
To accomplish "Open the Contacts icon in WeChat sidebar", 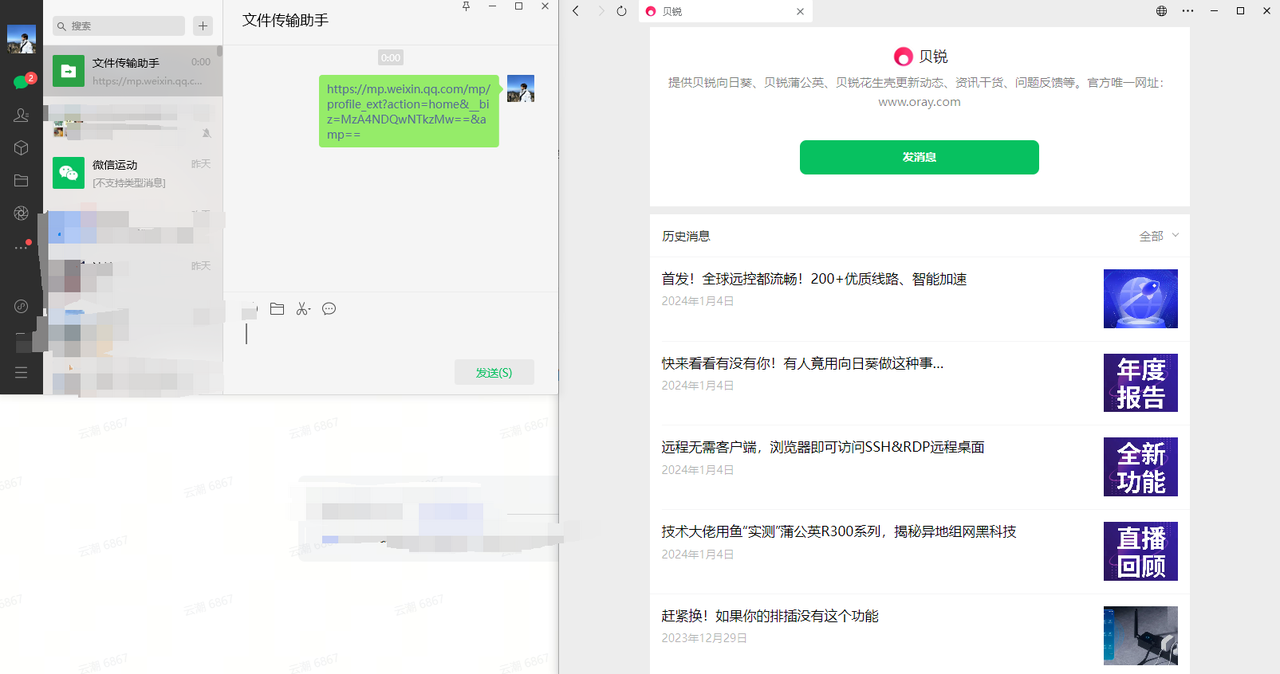I will (x=21, y=115).
